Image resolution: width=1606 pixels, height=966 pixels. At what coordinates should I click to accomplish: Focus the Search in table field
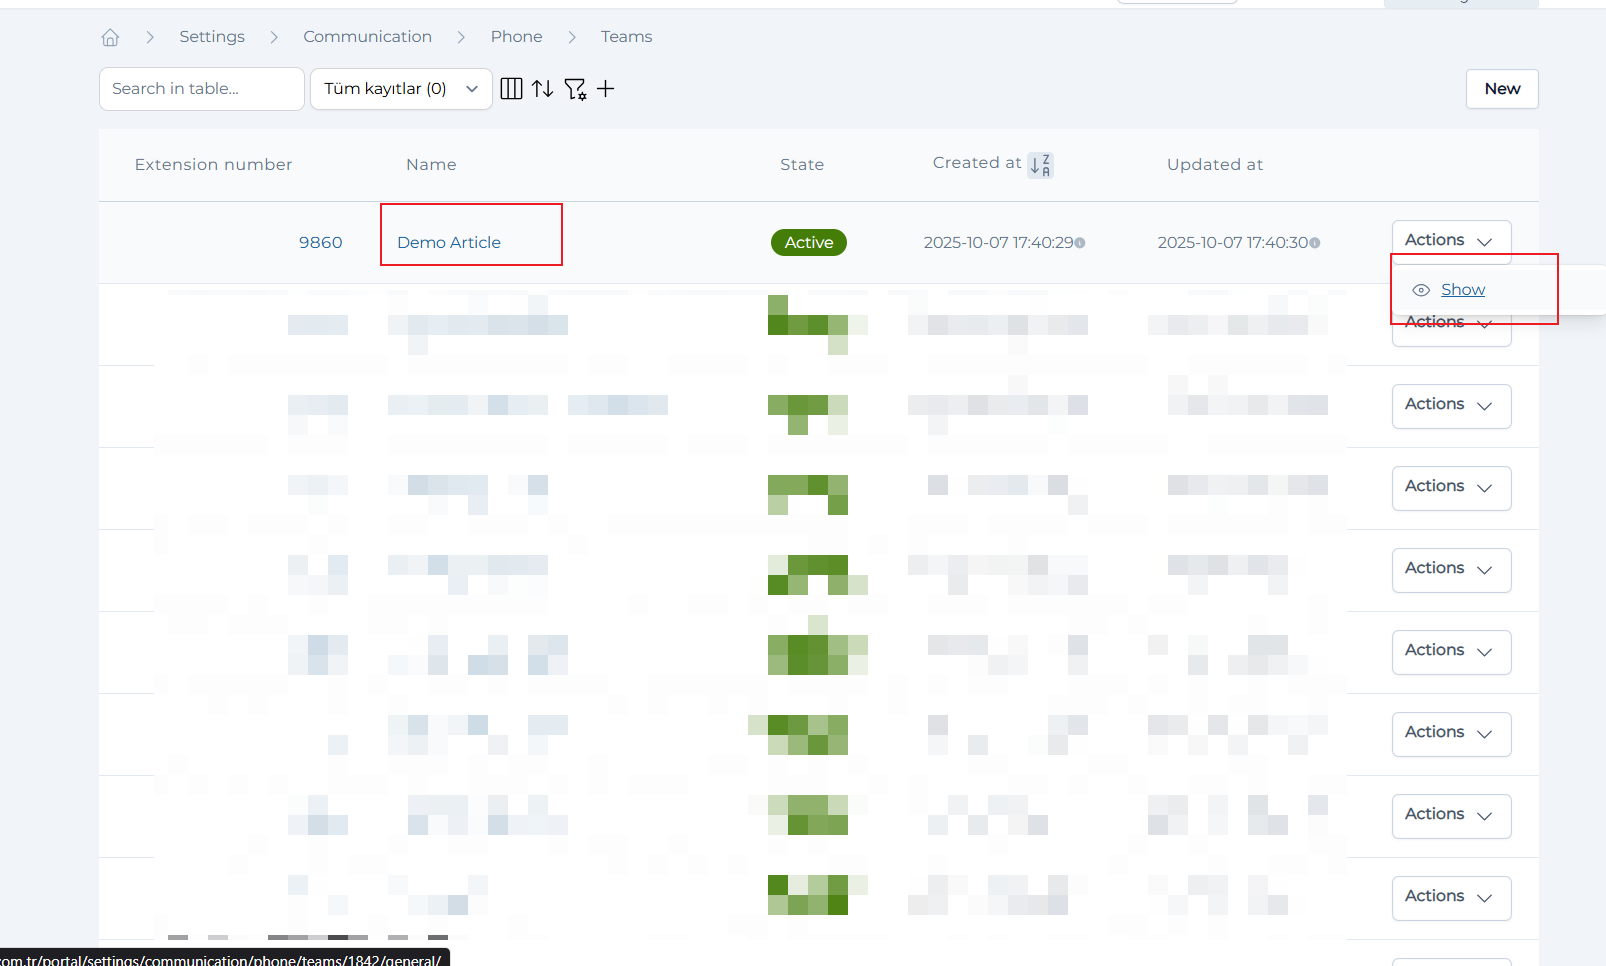[x=201, y=89]
